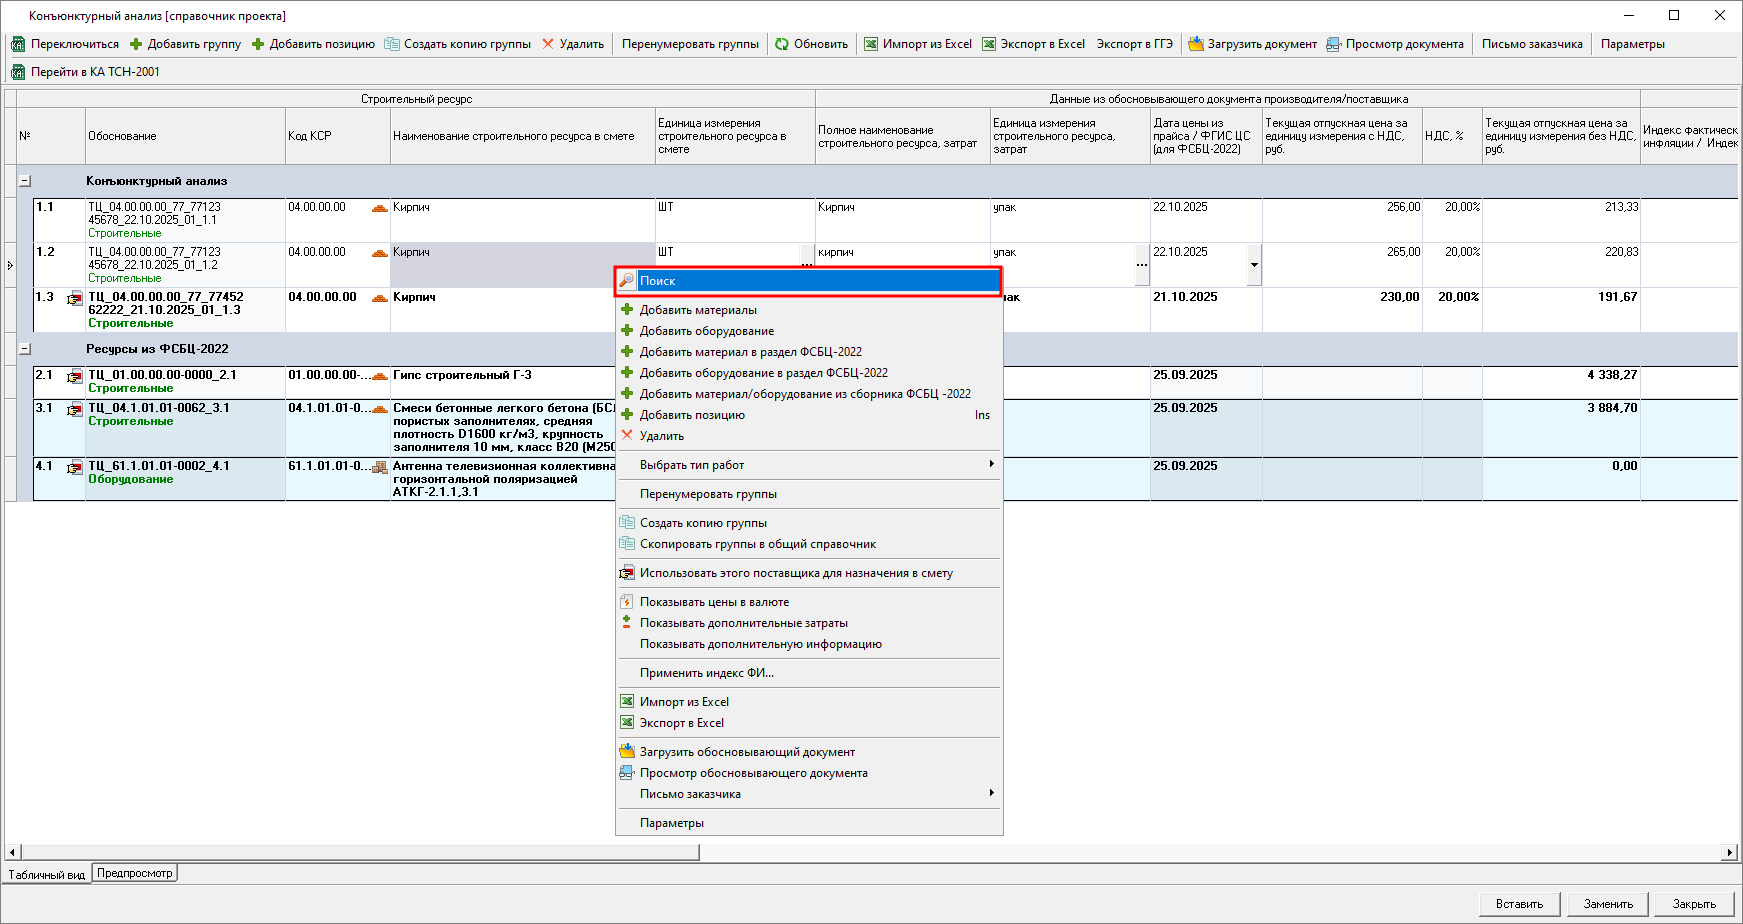The height and width of the screenshot is (924, 1743).
Task: Click Экспорт в ГГЭ toolbar button
Action: 1134,44
